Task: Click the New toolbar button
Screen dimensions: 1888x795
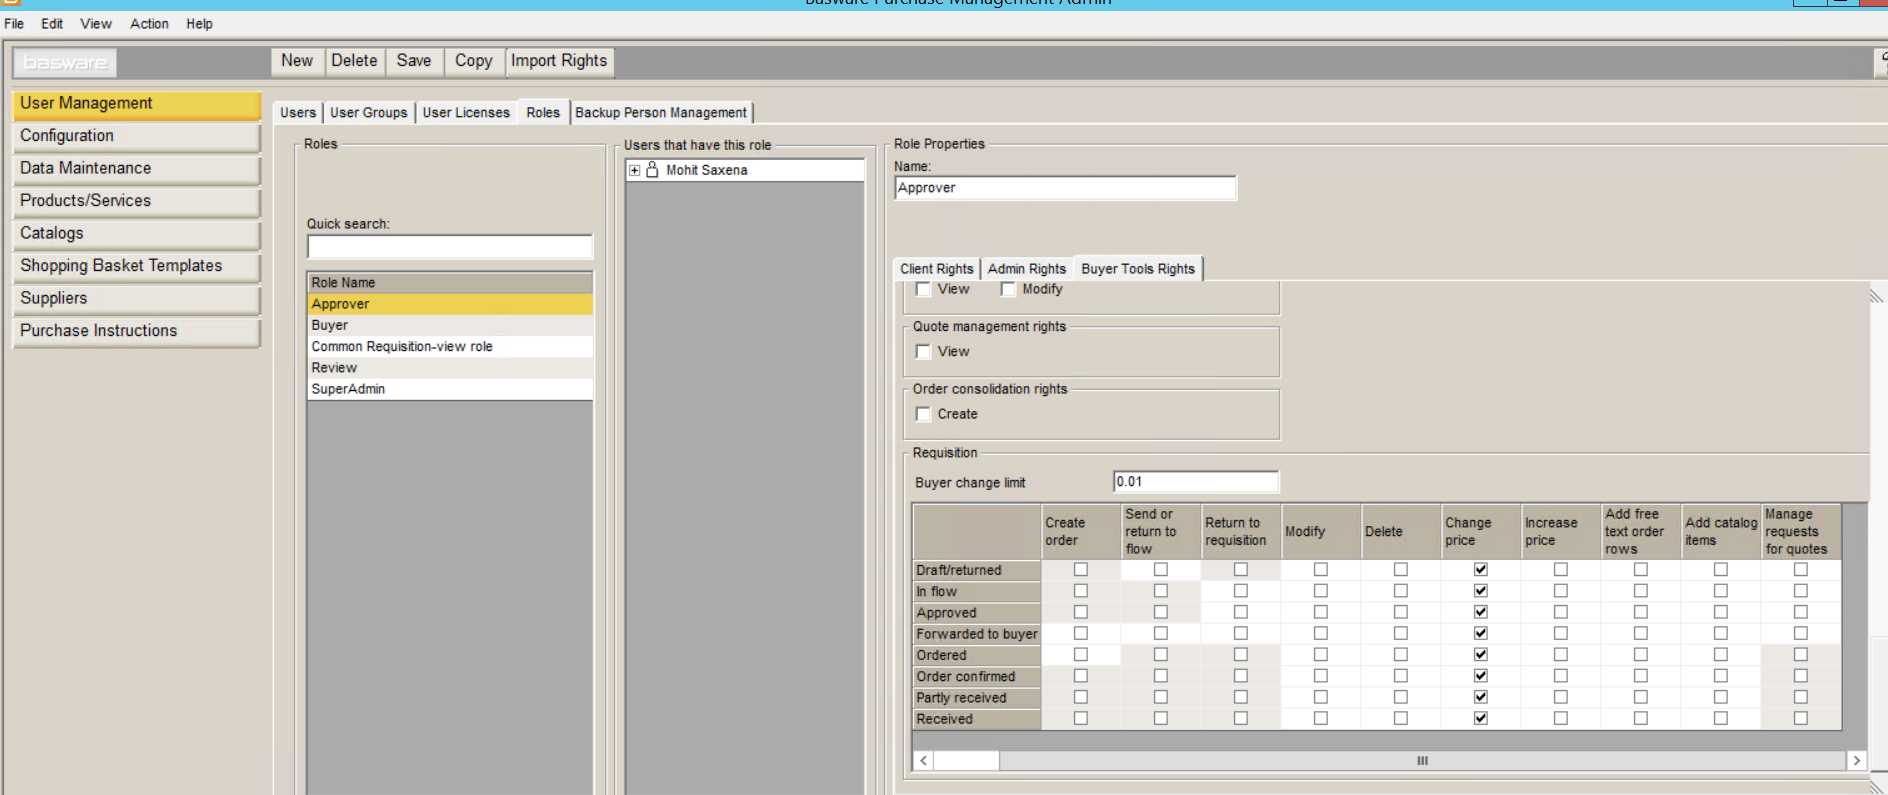Action: pyautogui.click(x=297, y=61)
